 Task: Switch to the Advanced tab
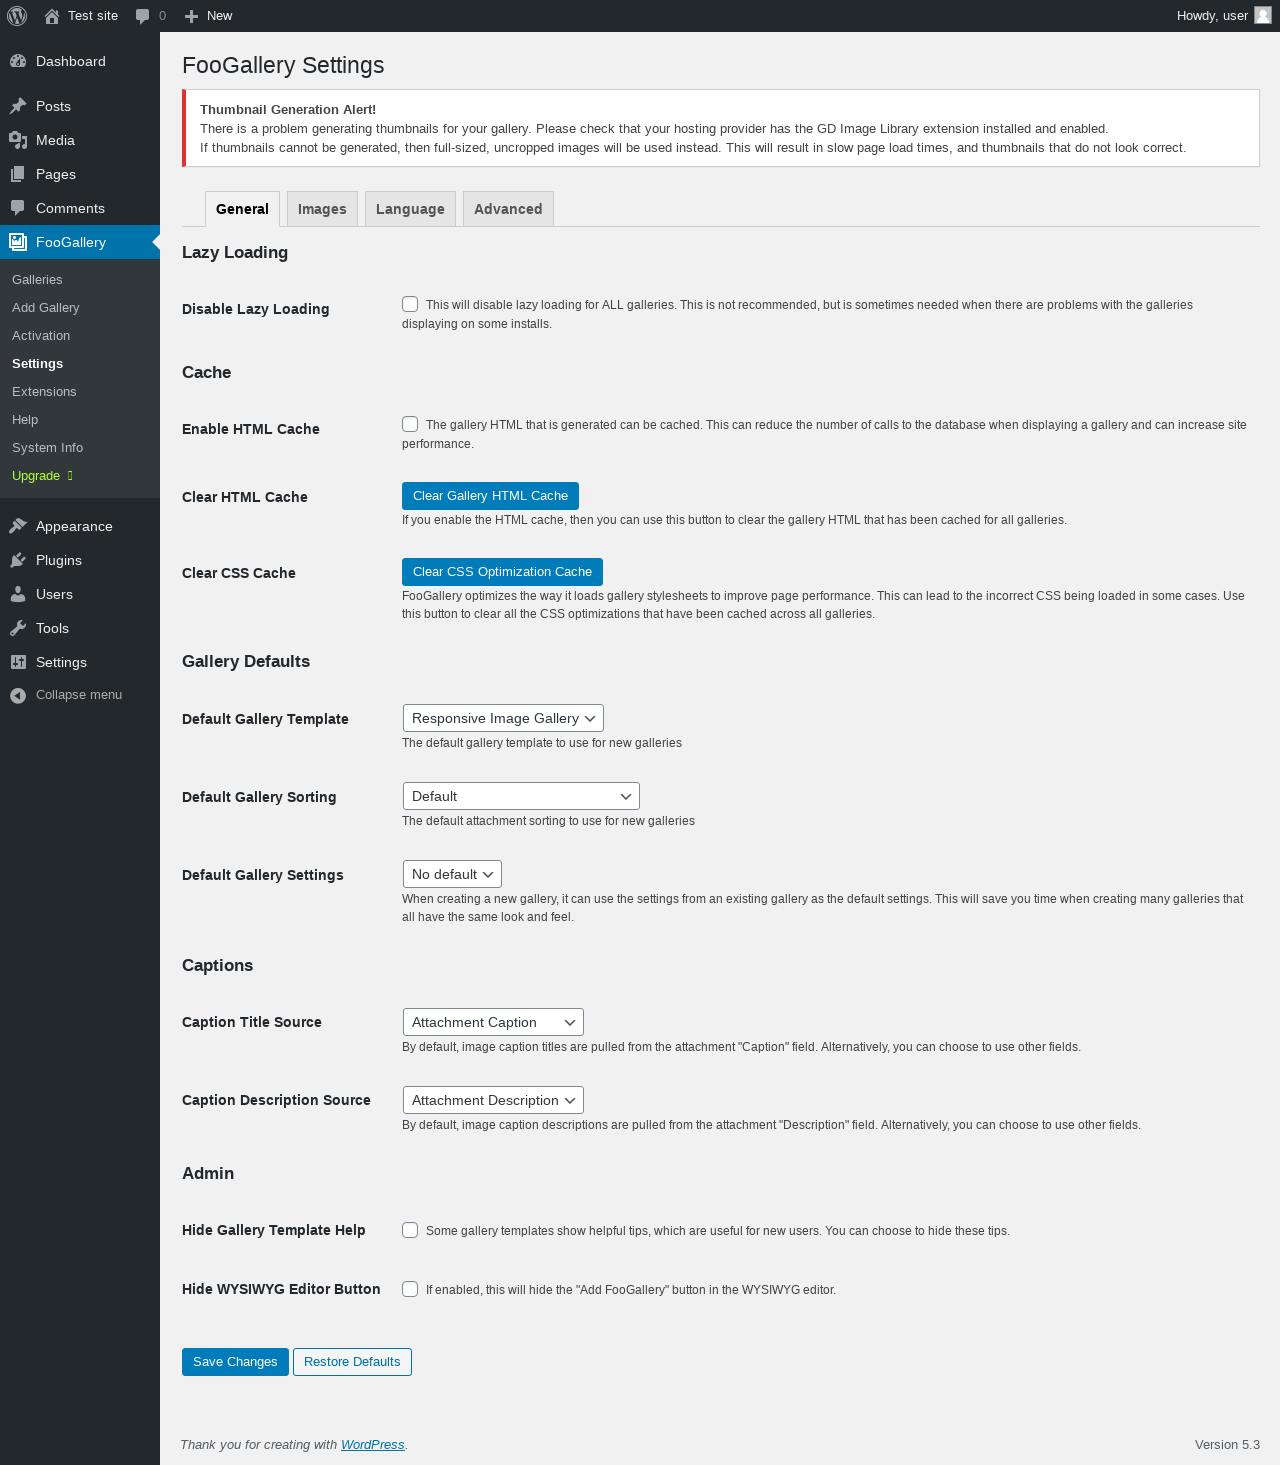tap(508, 209)
